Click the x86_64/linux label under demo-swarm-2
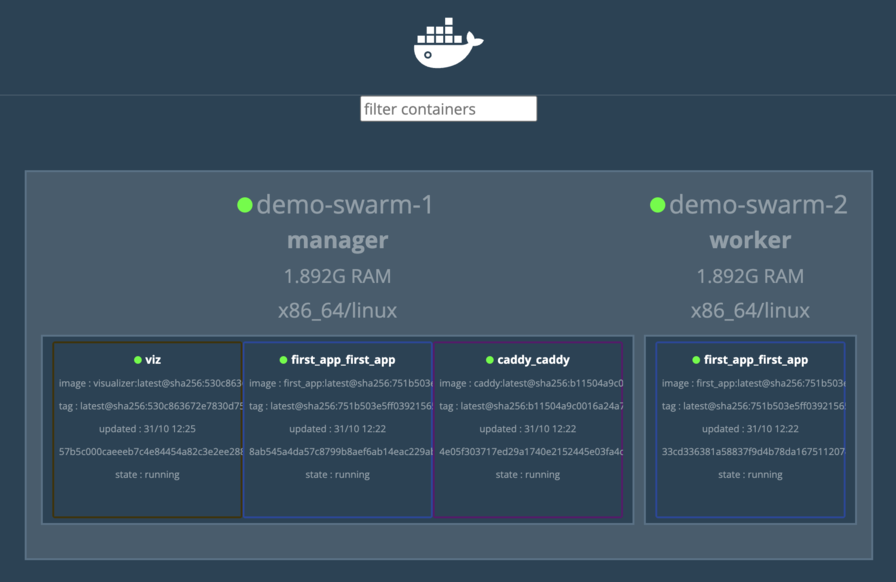Screen dimensions: 896x582 tap(750, 311)
